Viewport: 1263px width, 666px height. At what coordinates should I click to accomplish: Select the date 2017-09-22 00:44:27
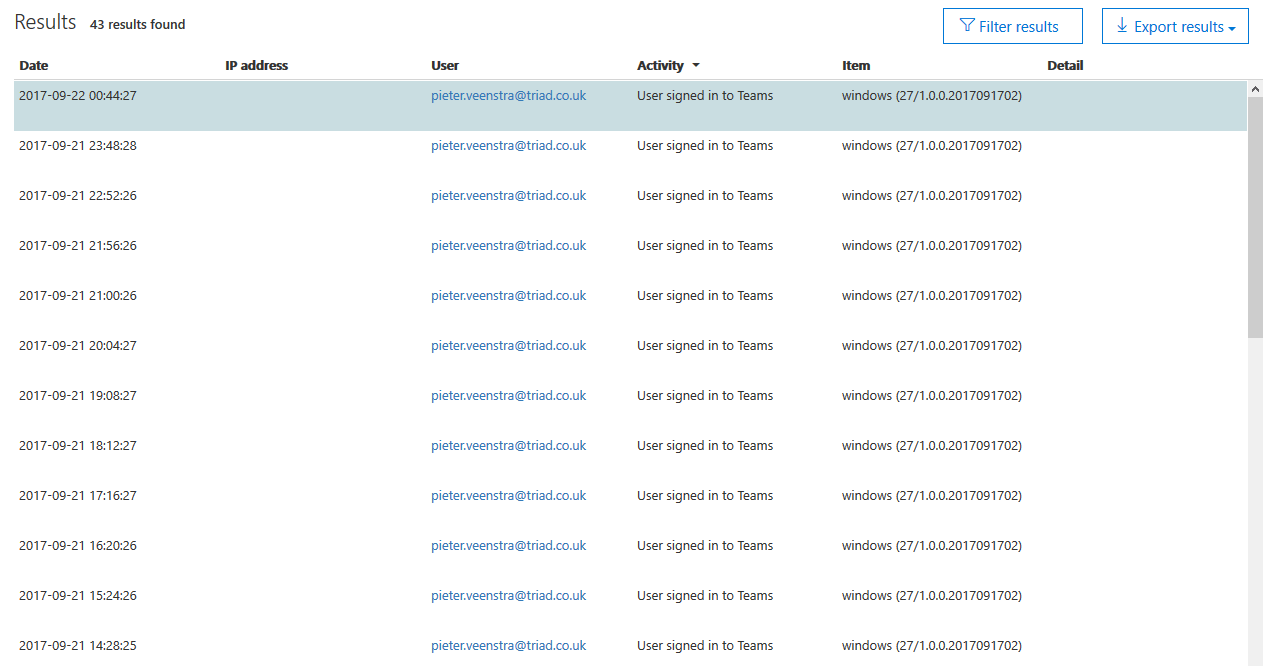(x=78, y=96)
